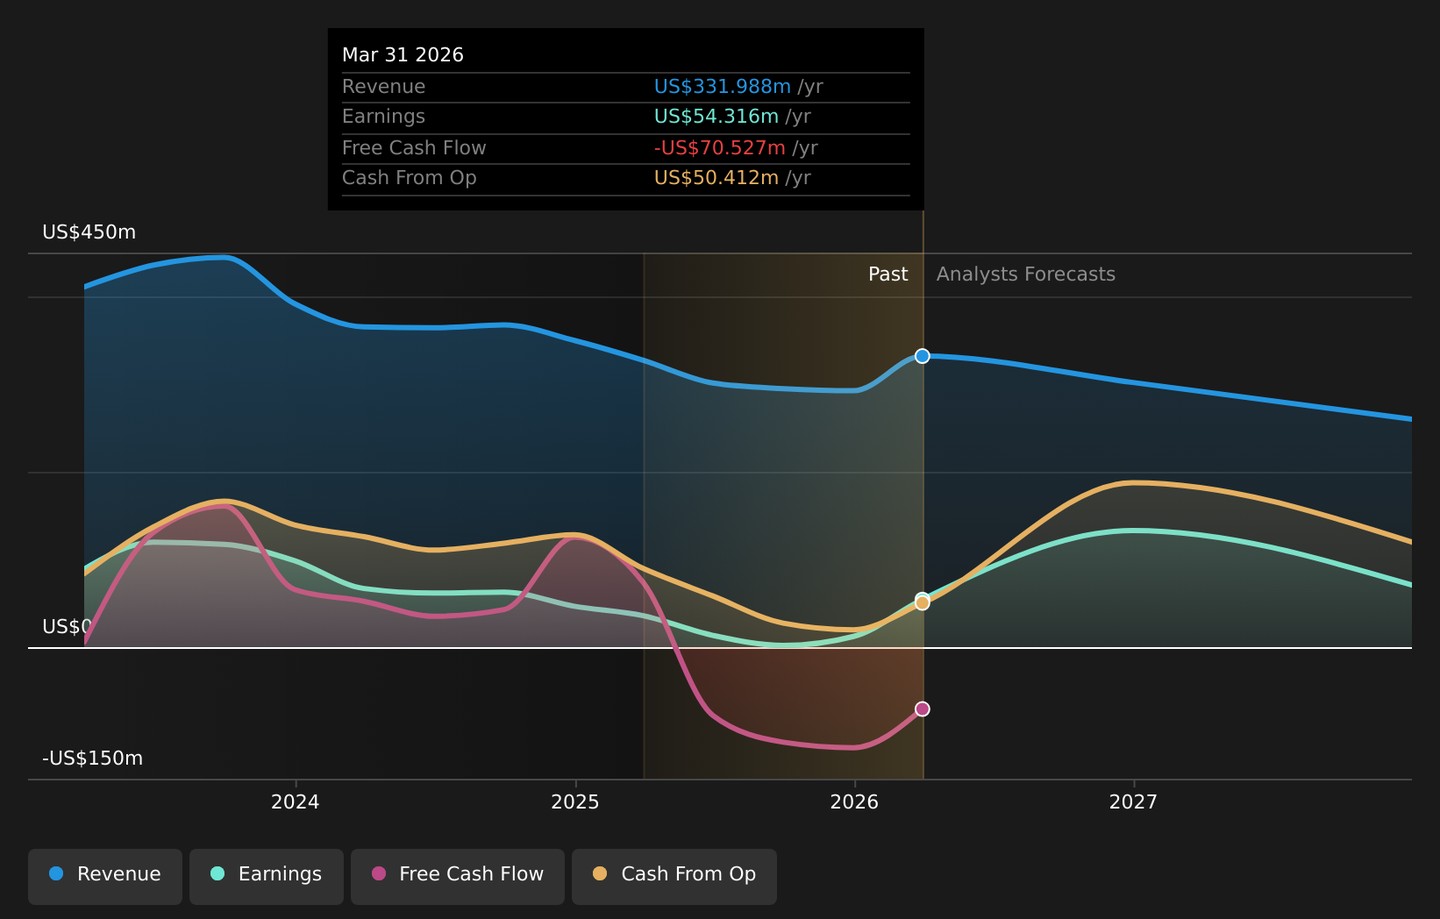
Task: Toggle the Revenue legend button
Action: click(x=105, y=876)
